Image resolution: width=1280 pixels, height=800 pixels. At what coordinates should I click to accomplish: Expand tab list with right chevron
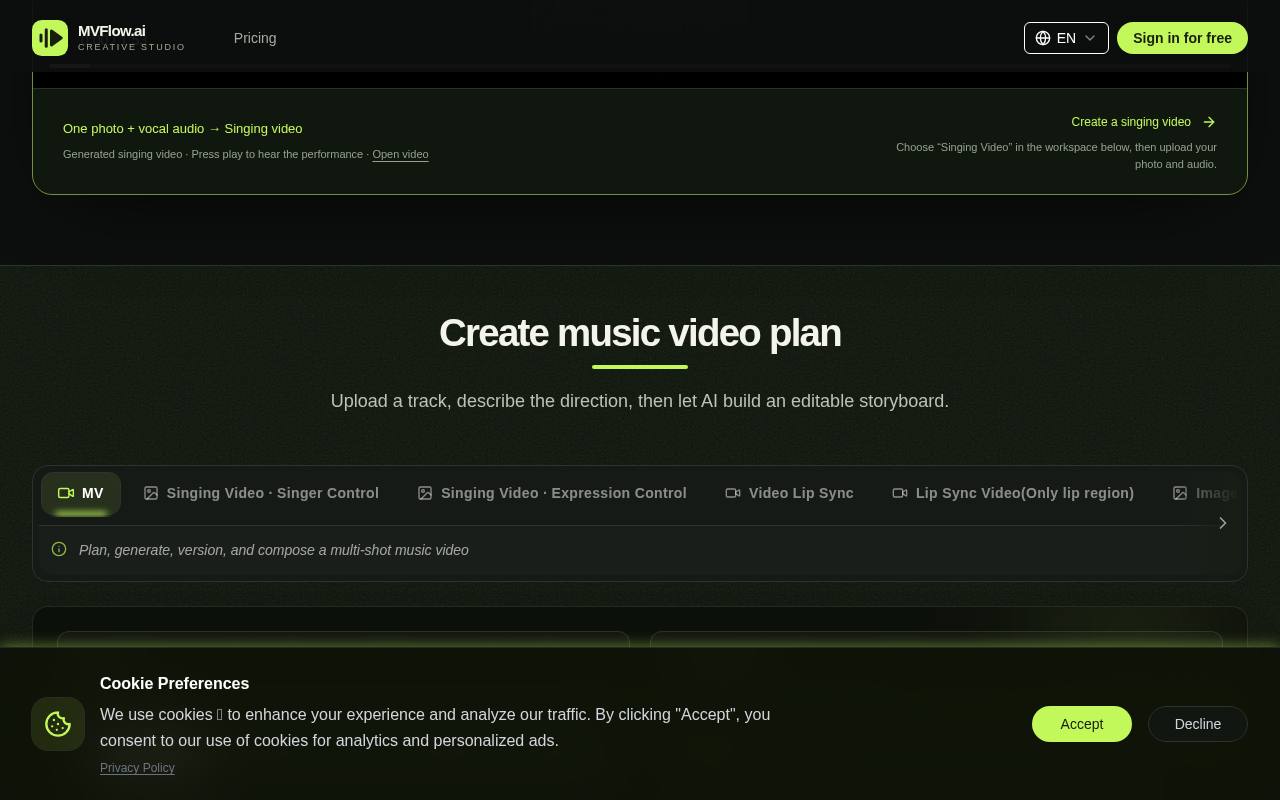point(1222,523)
